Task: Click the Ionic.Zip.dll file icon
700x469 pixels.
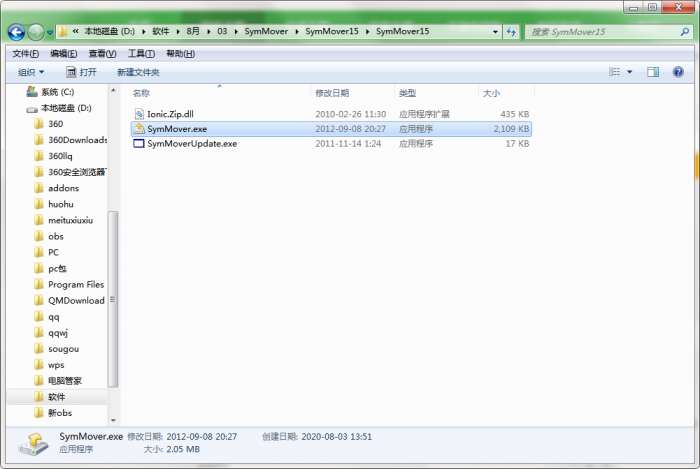Action: [139, 114]
